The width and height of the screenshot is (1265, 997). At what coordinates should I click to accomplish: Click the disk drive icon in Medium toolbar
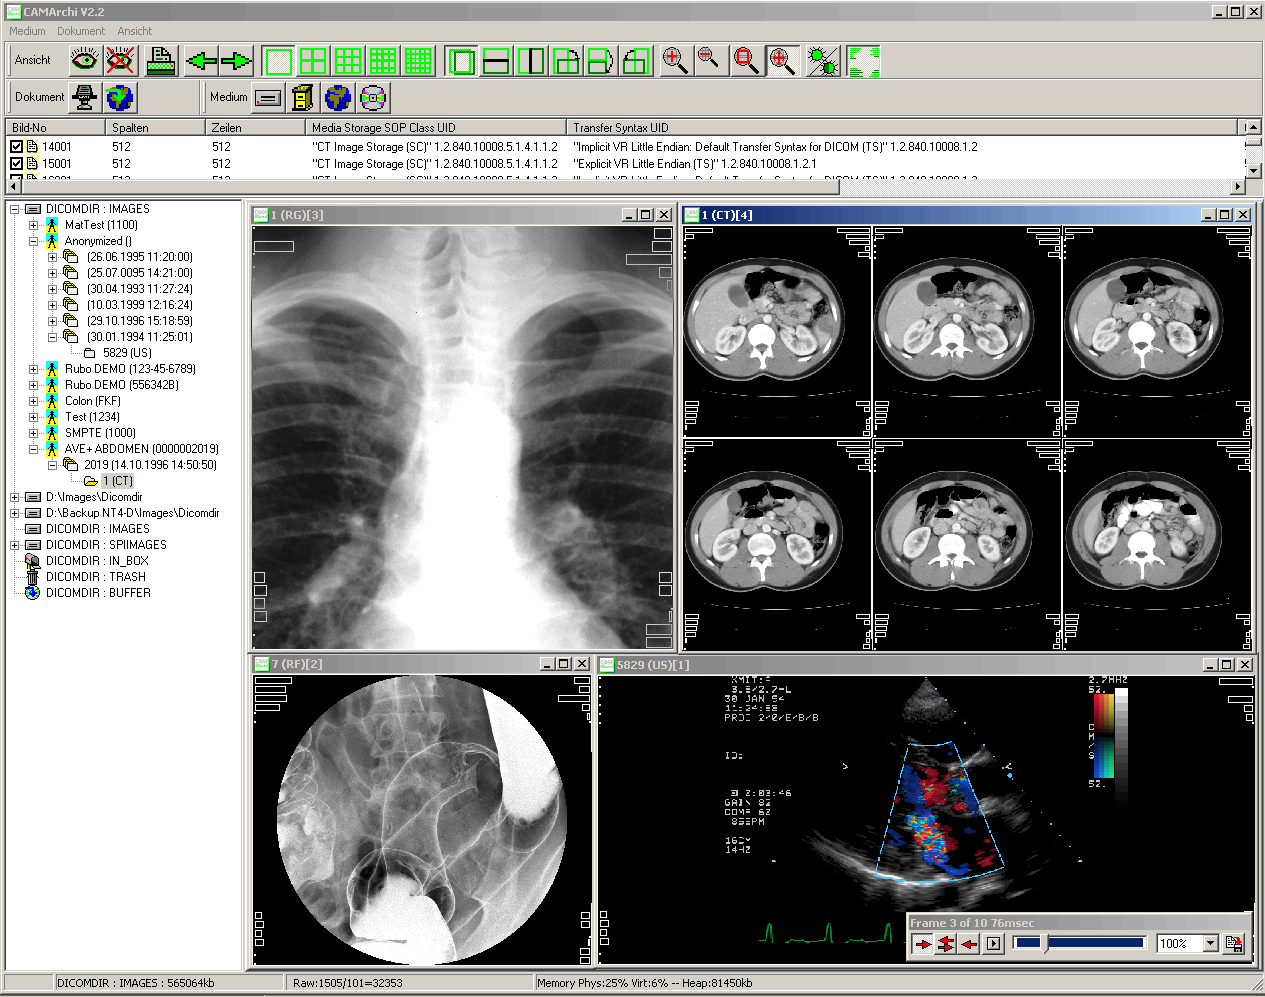(x=268, y=98)
